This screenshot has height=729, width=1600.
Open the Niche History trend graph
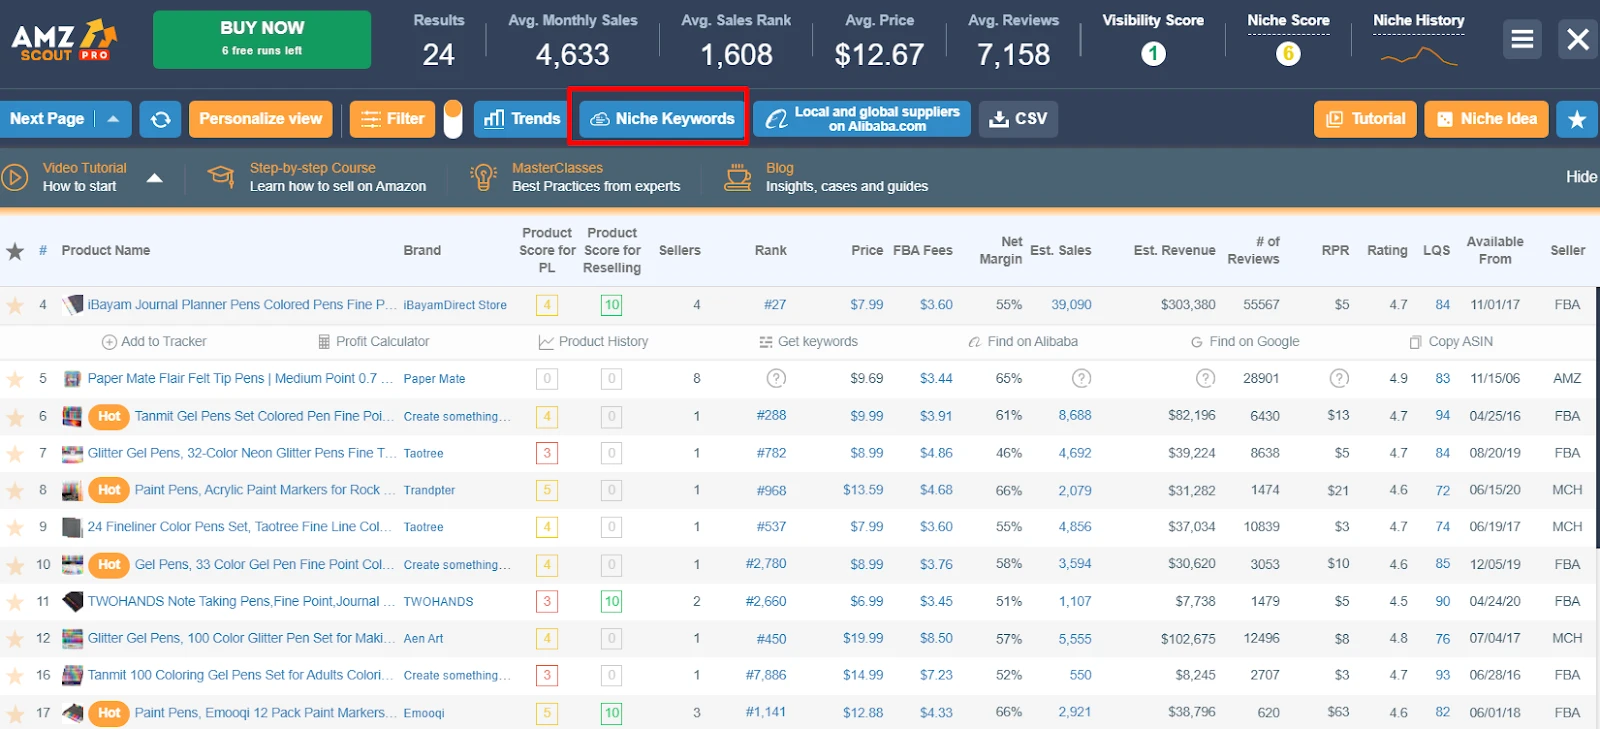(x=1419, y=56)
